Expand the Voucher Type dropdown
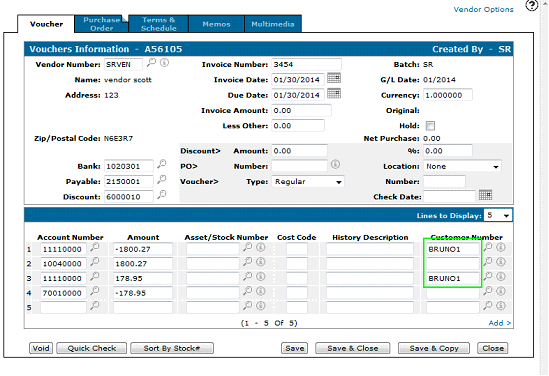The width and height of the screenshot is (549, 376). [308, 182]
